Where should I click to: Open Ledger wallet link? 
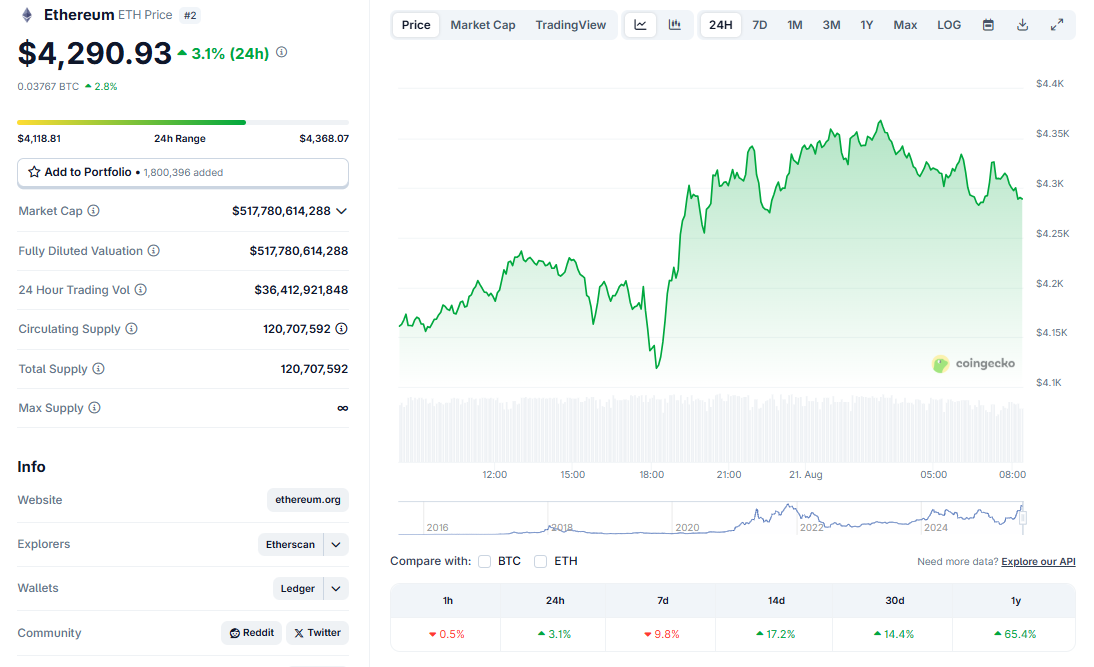coord(298,588)
